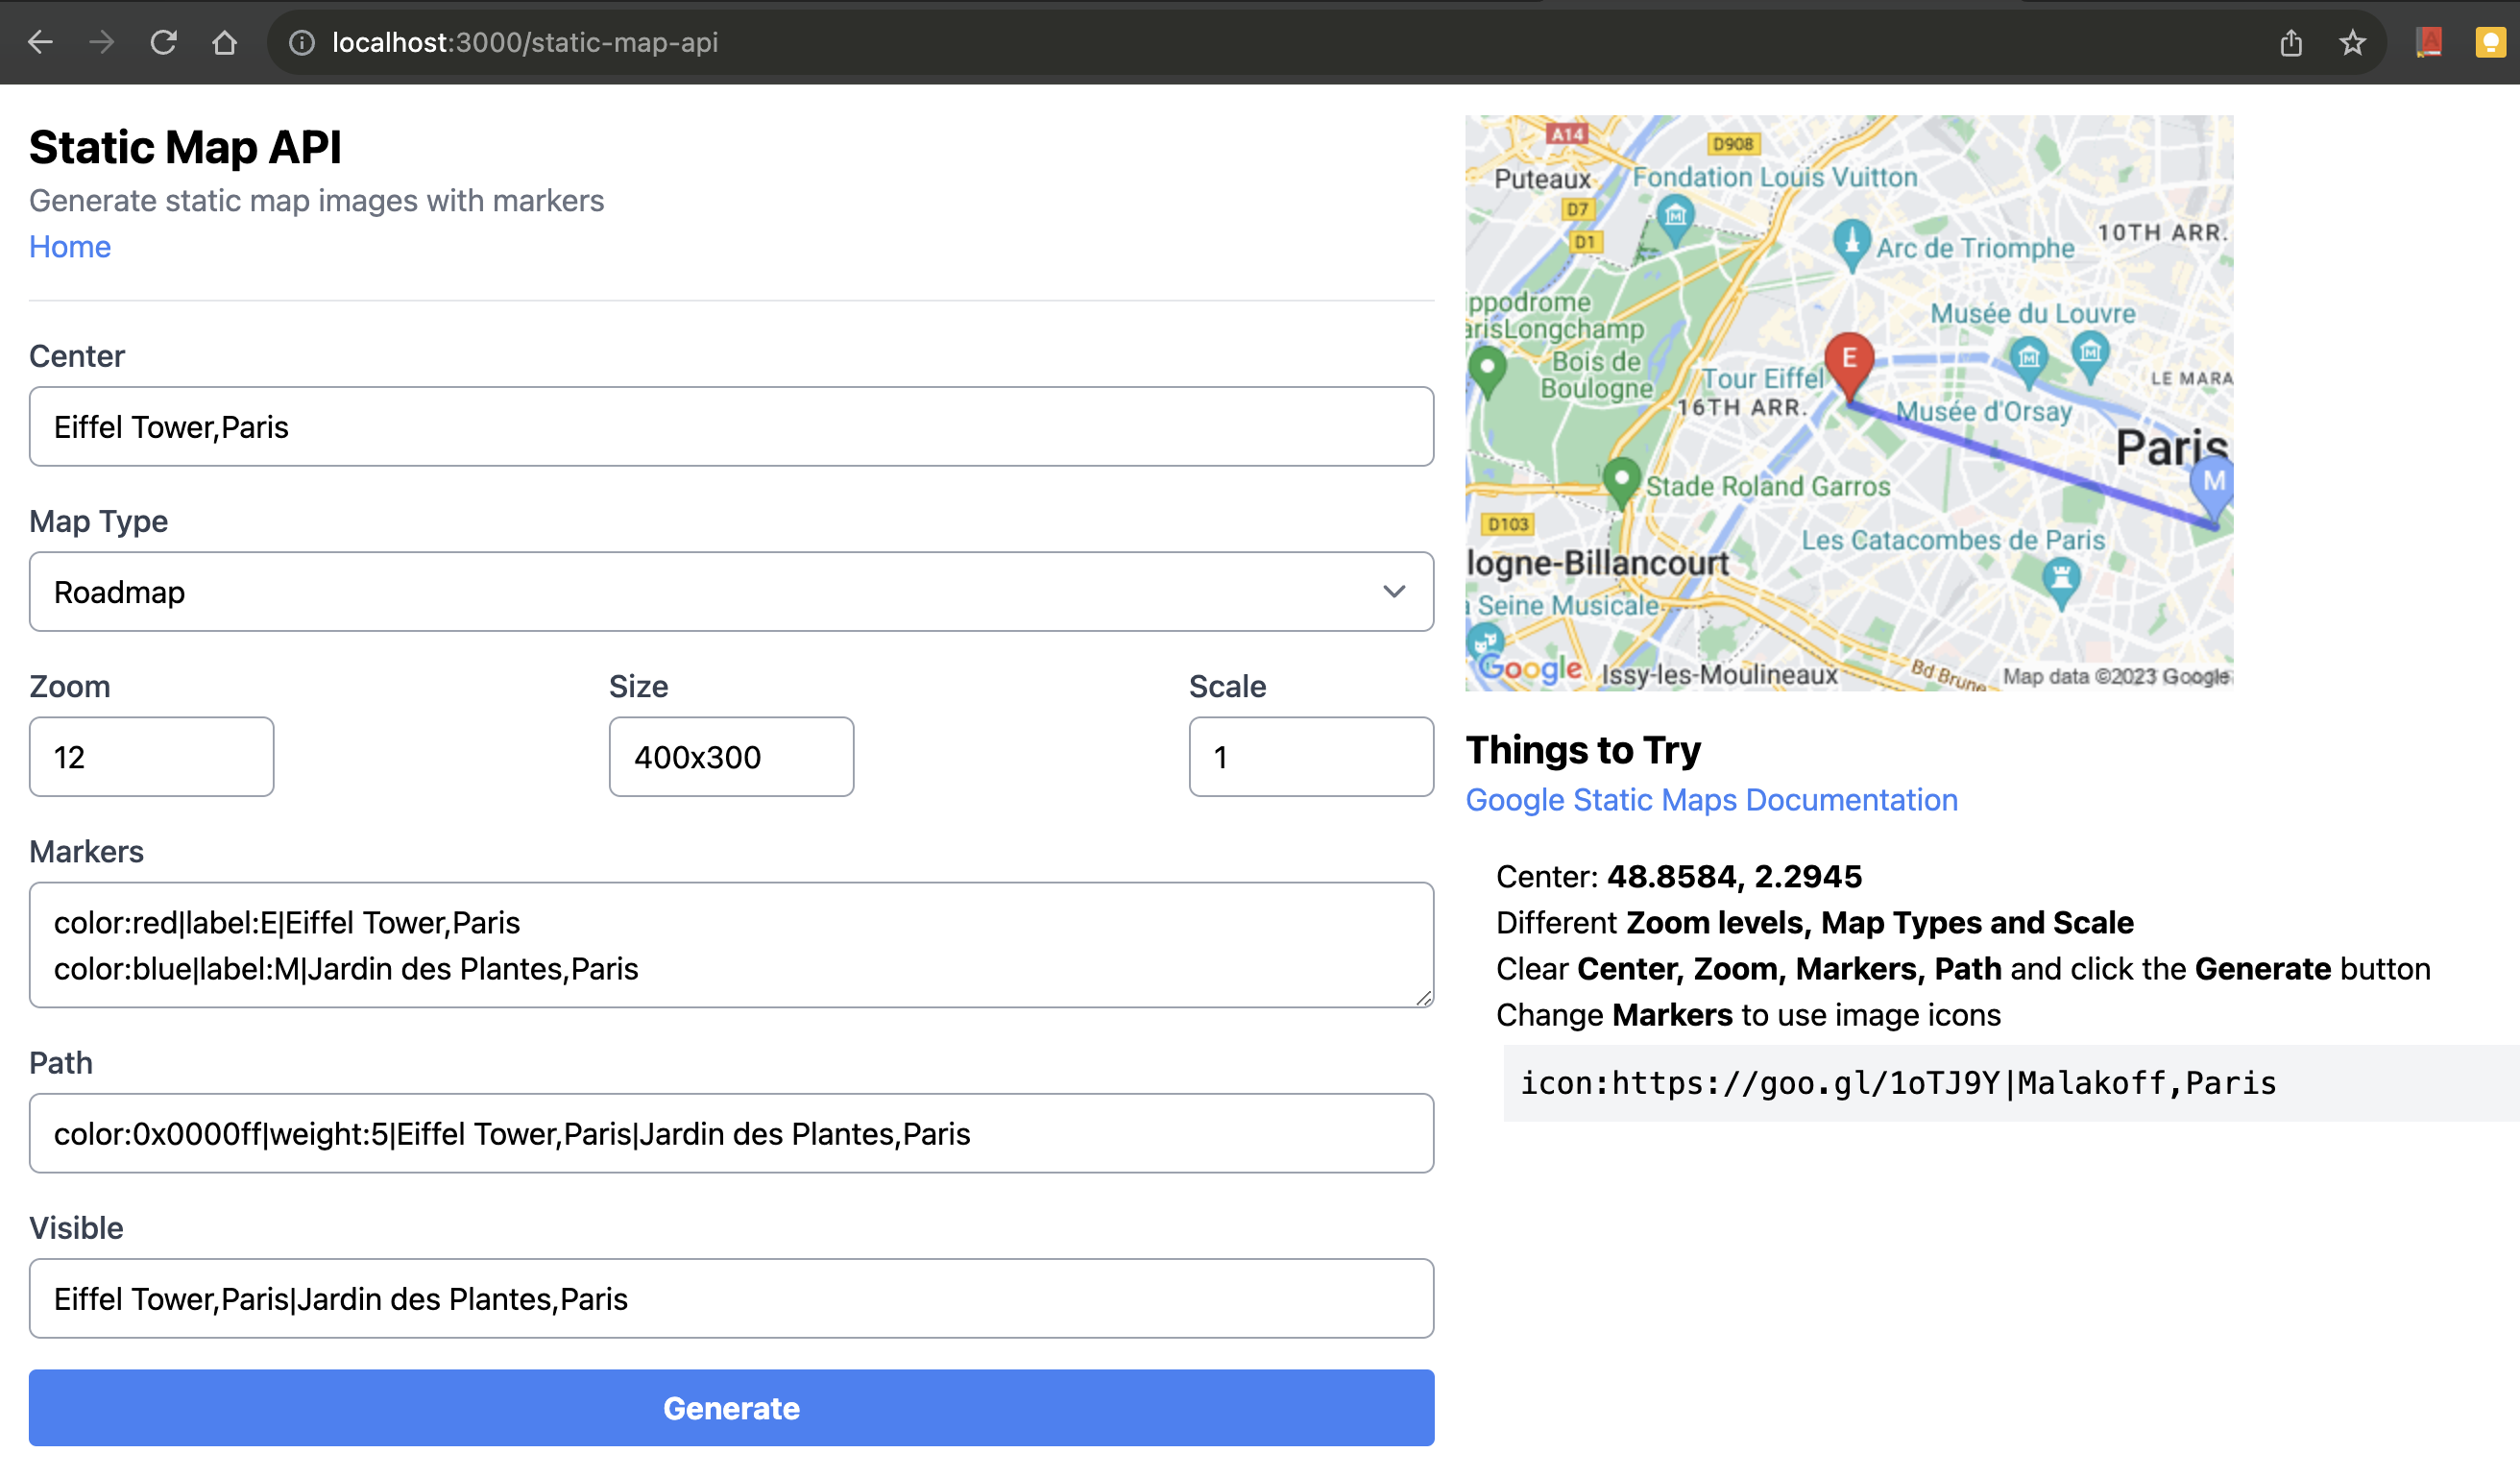Viewport: 2520px width, 1477px height.
Task: Open the share icon in the toolbar
Action: (x=2292, y=42)
